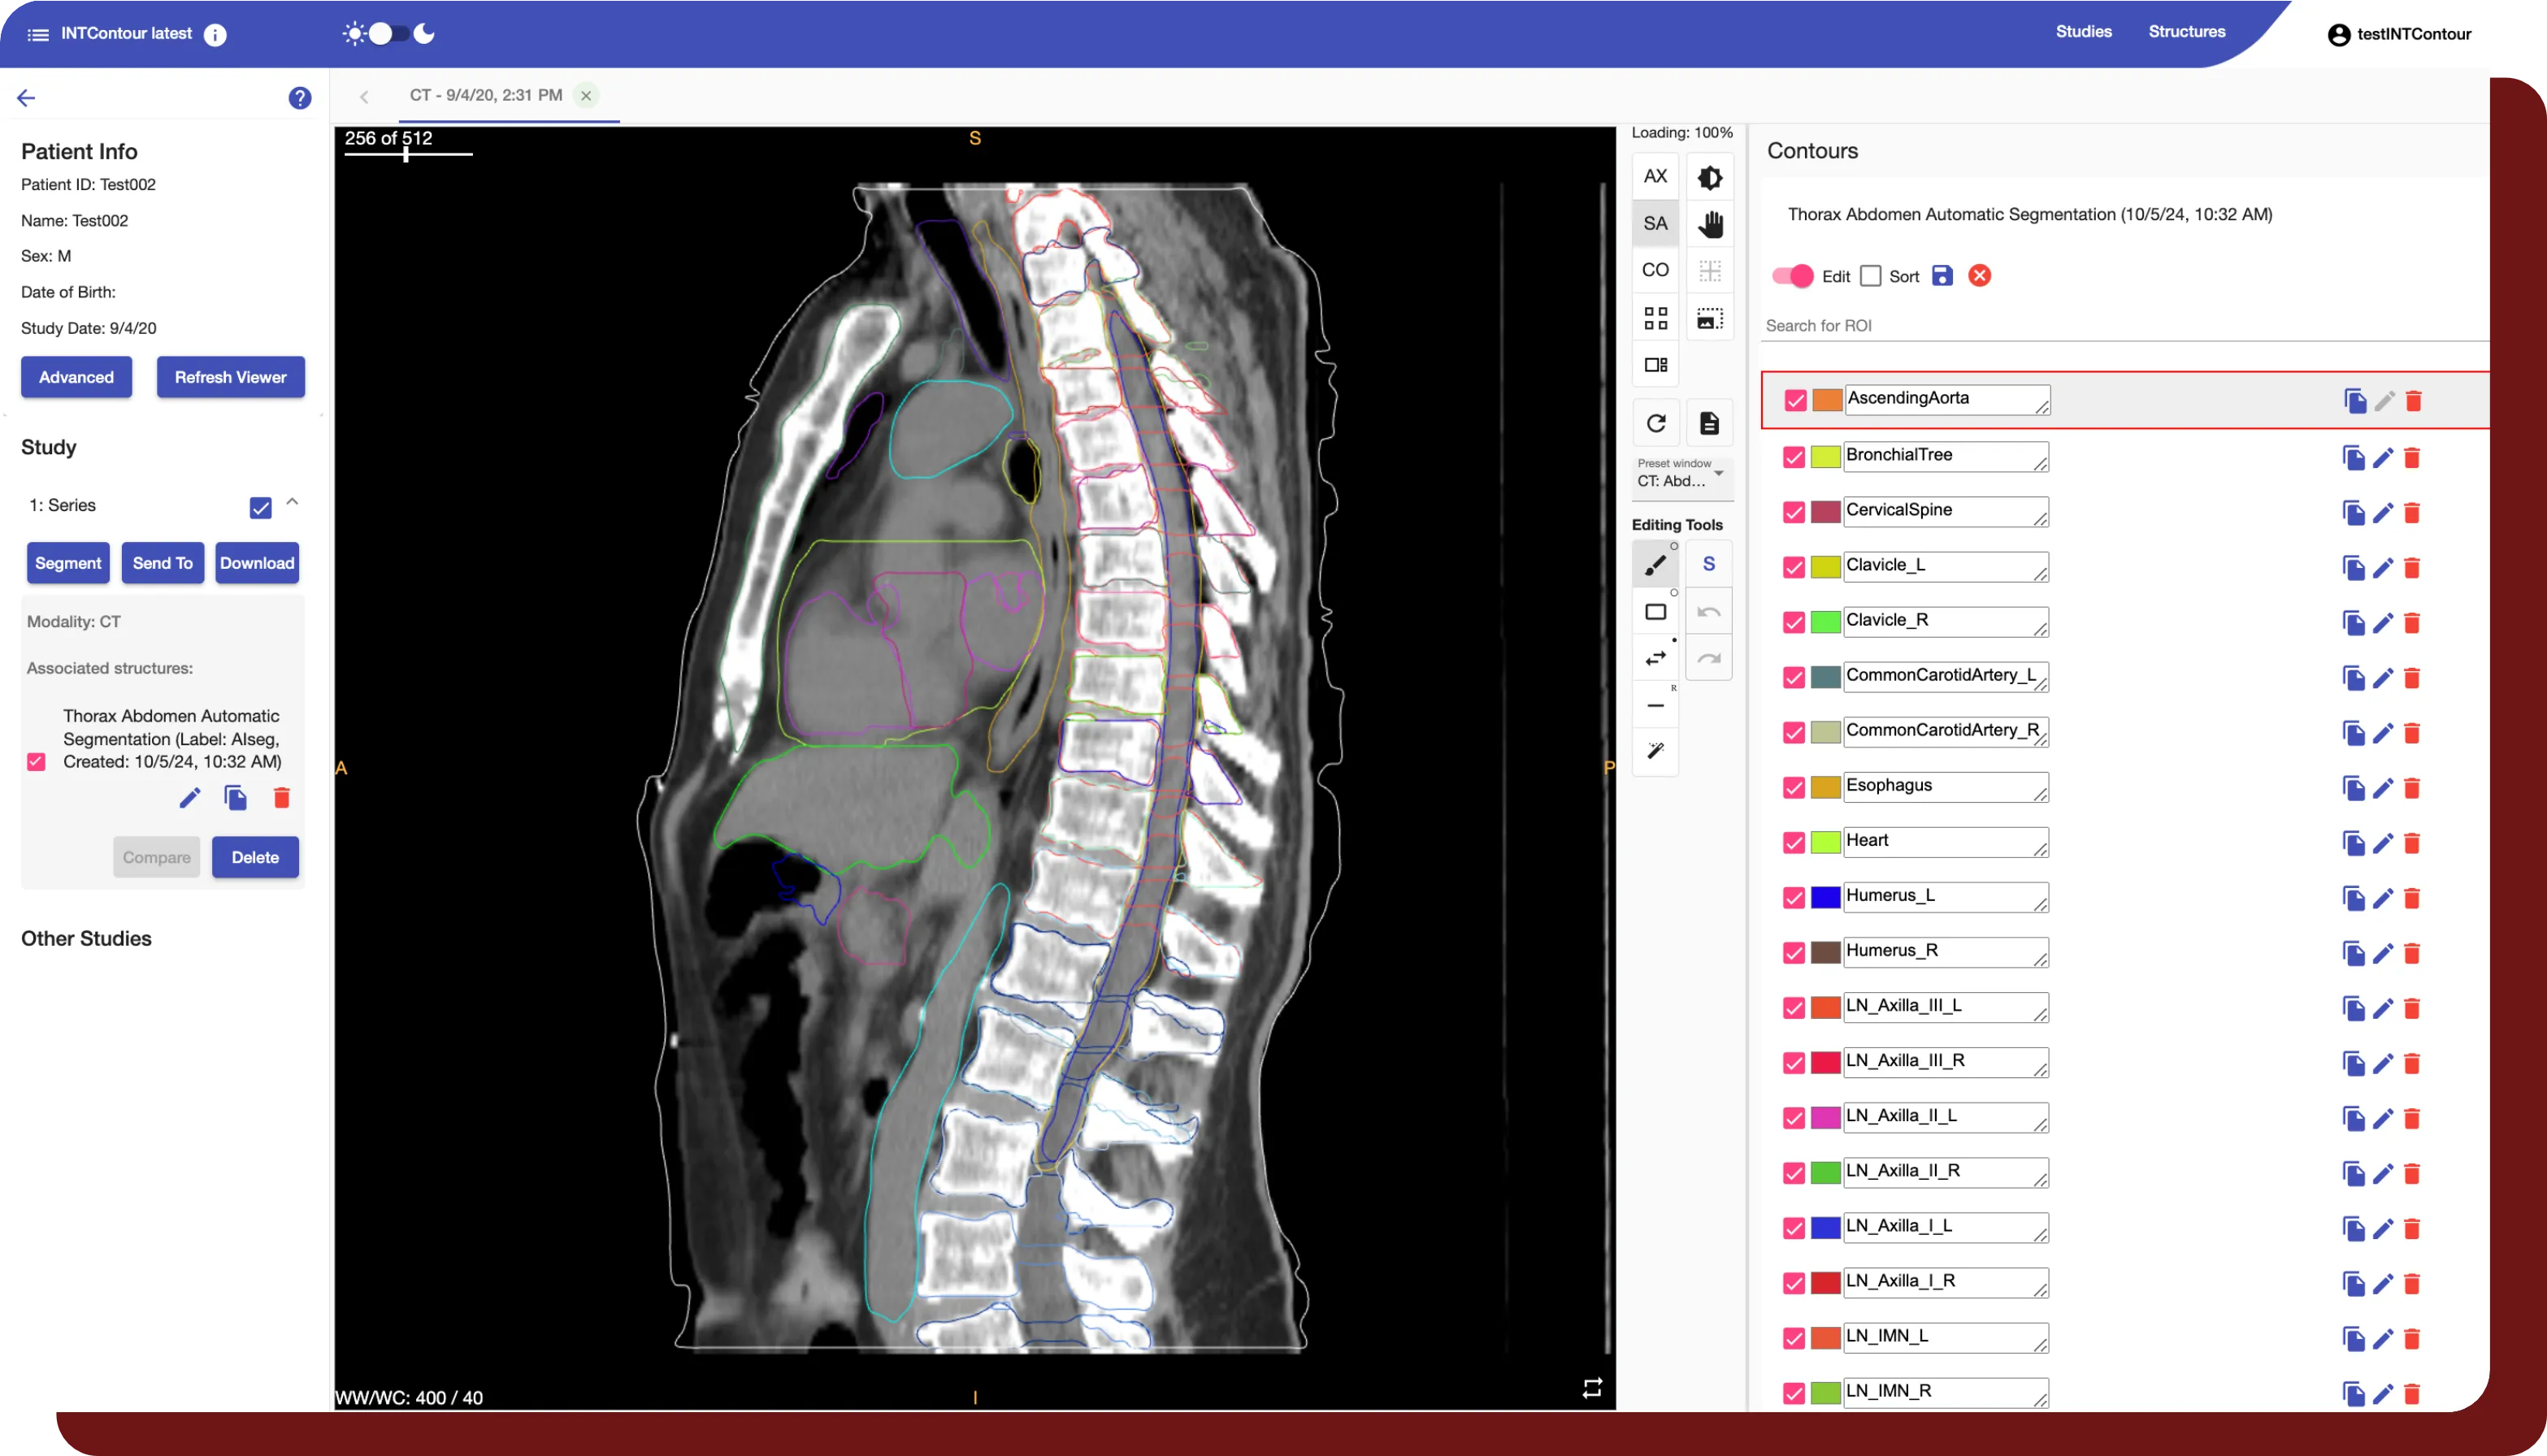Collapse the Series 1 section

pos(292,503)
